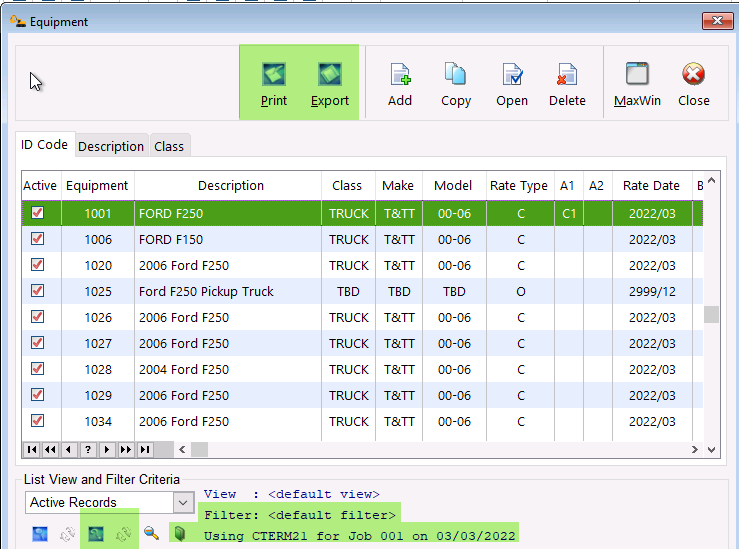
Task: Click the grid vertical scroll down arrow
Action: point(712,450)
